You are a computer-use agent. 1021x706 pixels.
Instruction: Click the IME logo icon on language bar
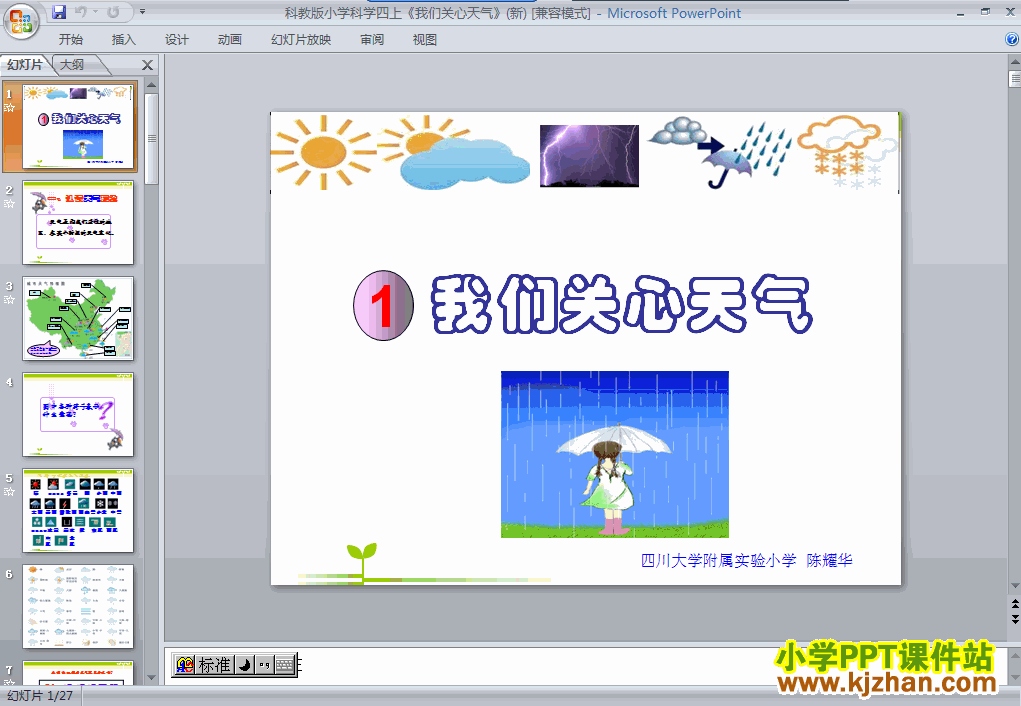185,665
